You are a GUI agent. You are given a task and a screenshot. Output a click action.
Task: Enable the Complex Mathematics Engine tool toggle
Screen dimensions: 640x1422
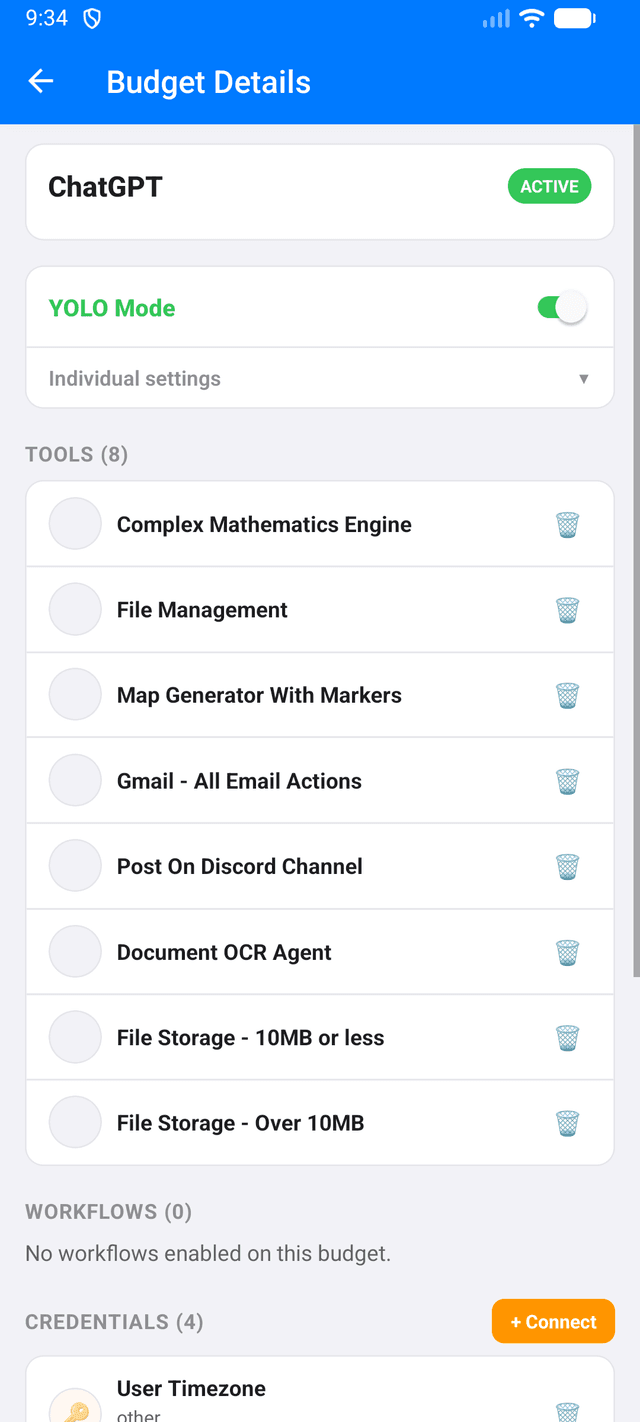74,523
